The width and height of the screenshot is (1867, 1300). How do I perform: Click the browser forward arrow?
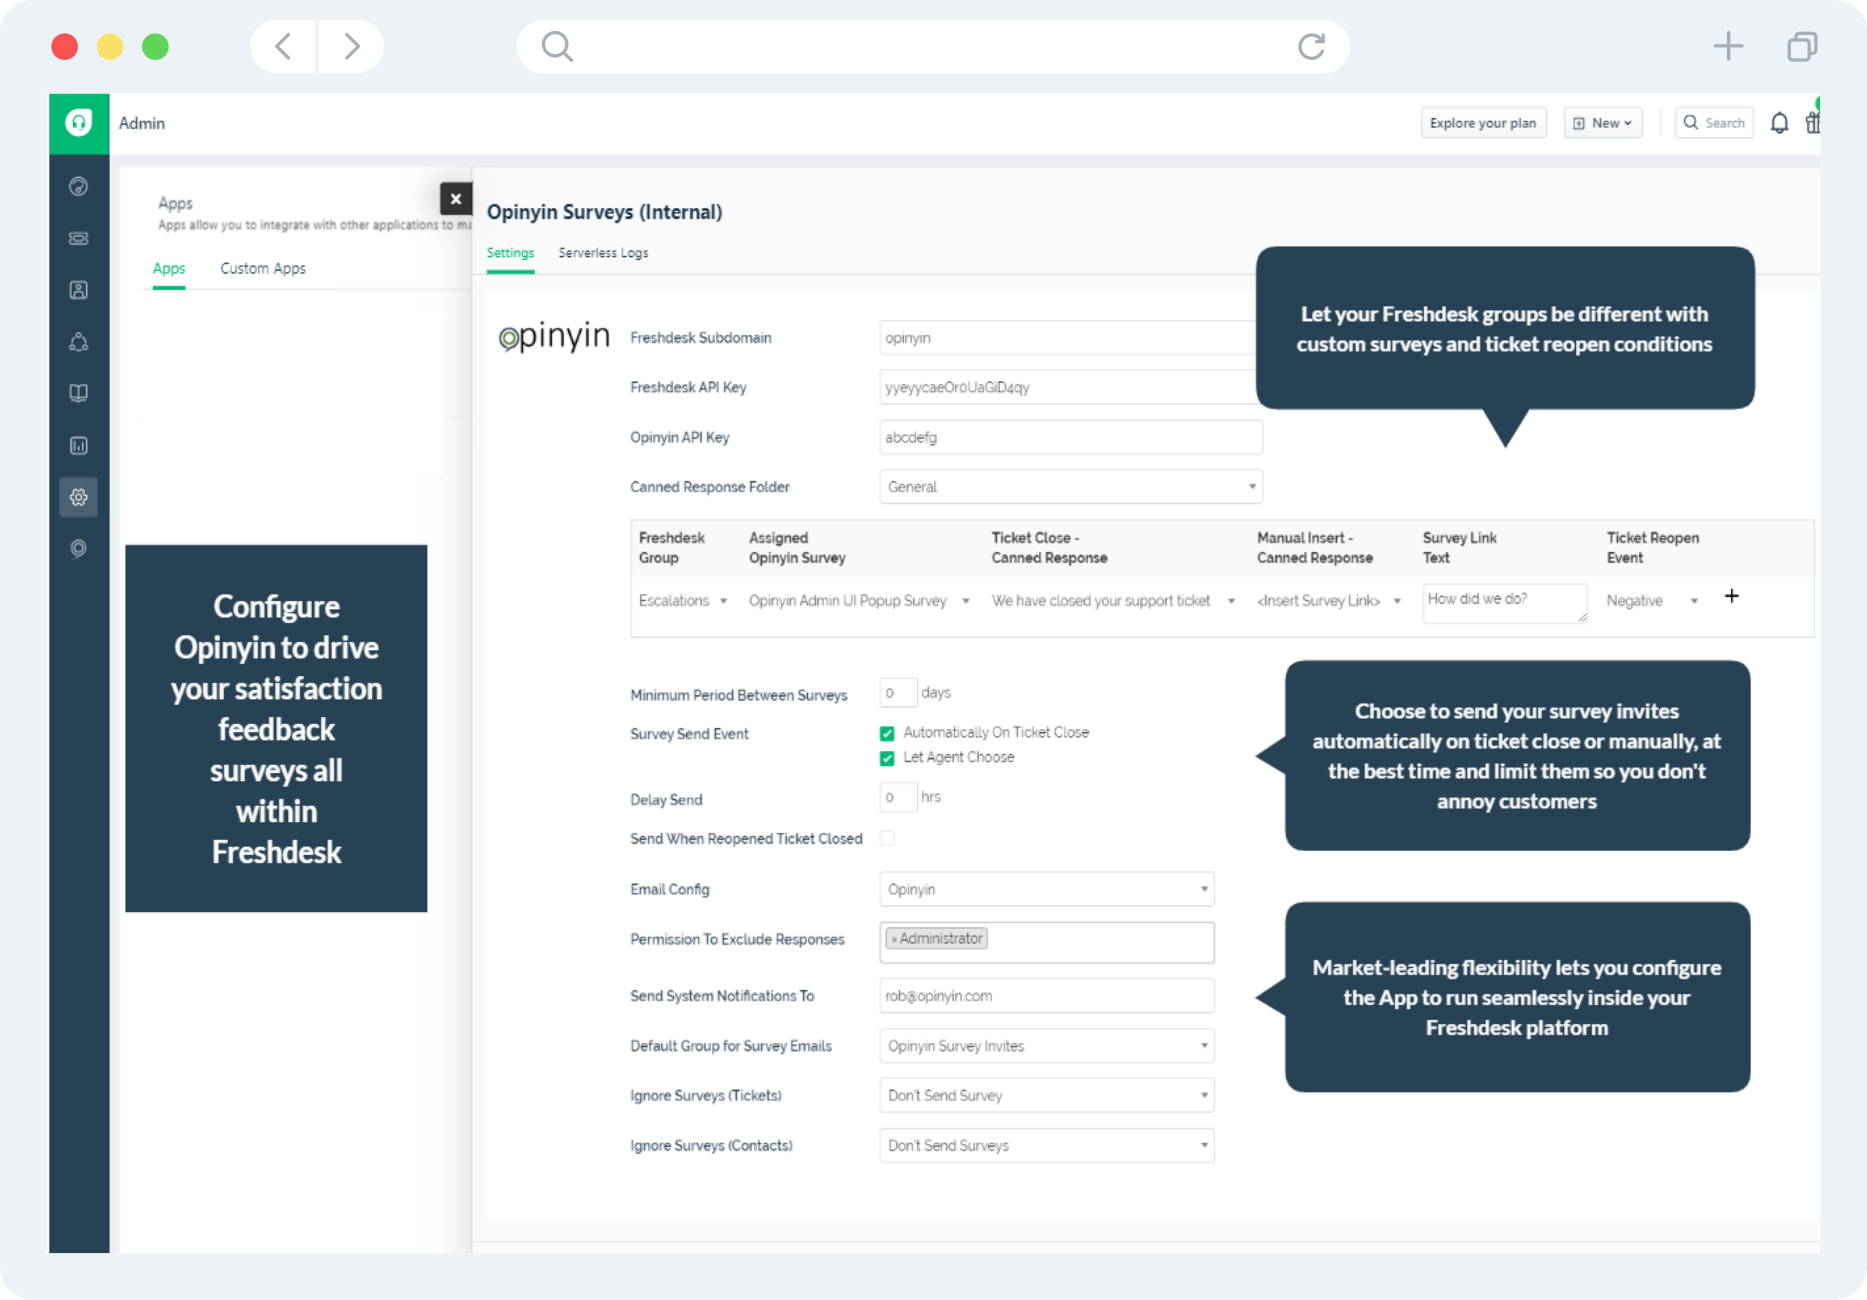(x=351, y=46)
